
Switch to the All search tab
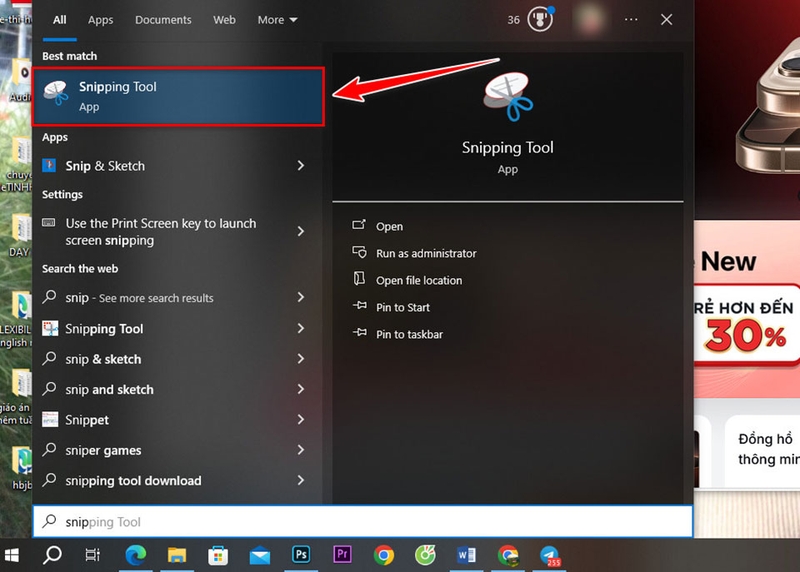(x=60, y=20)
